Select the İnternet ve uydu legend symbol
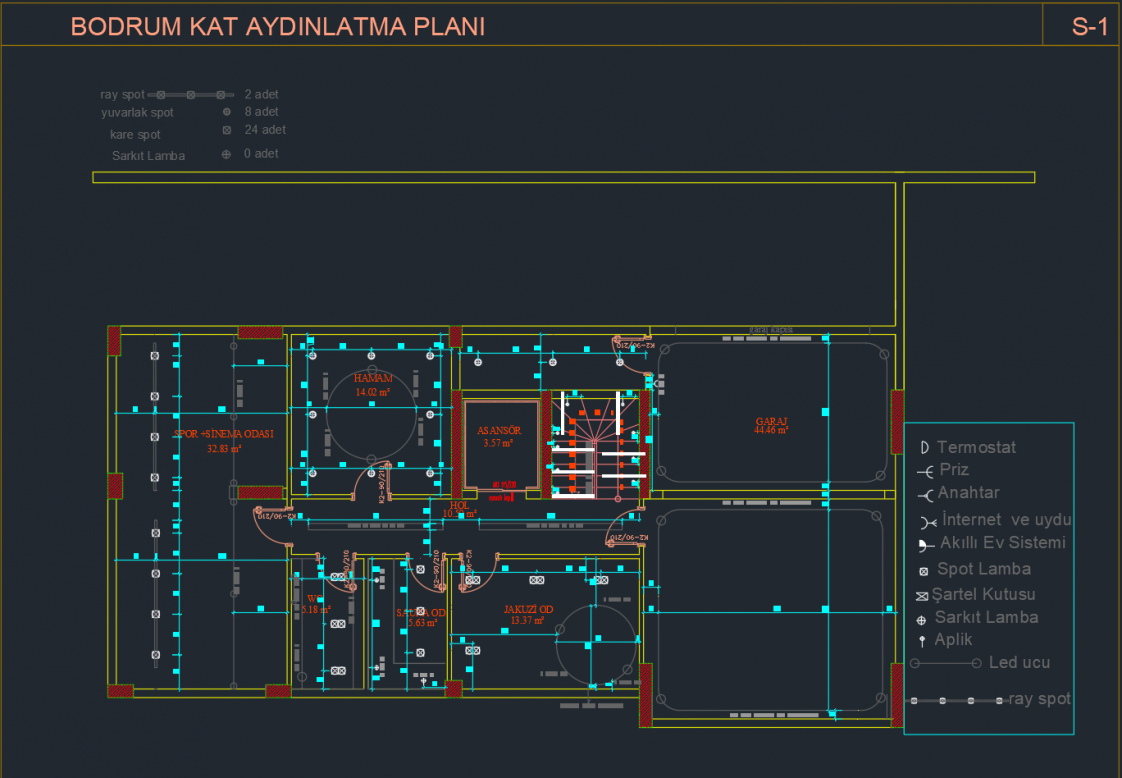 click(x=925, y=521)
